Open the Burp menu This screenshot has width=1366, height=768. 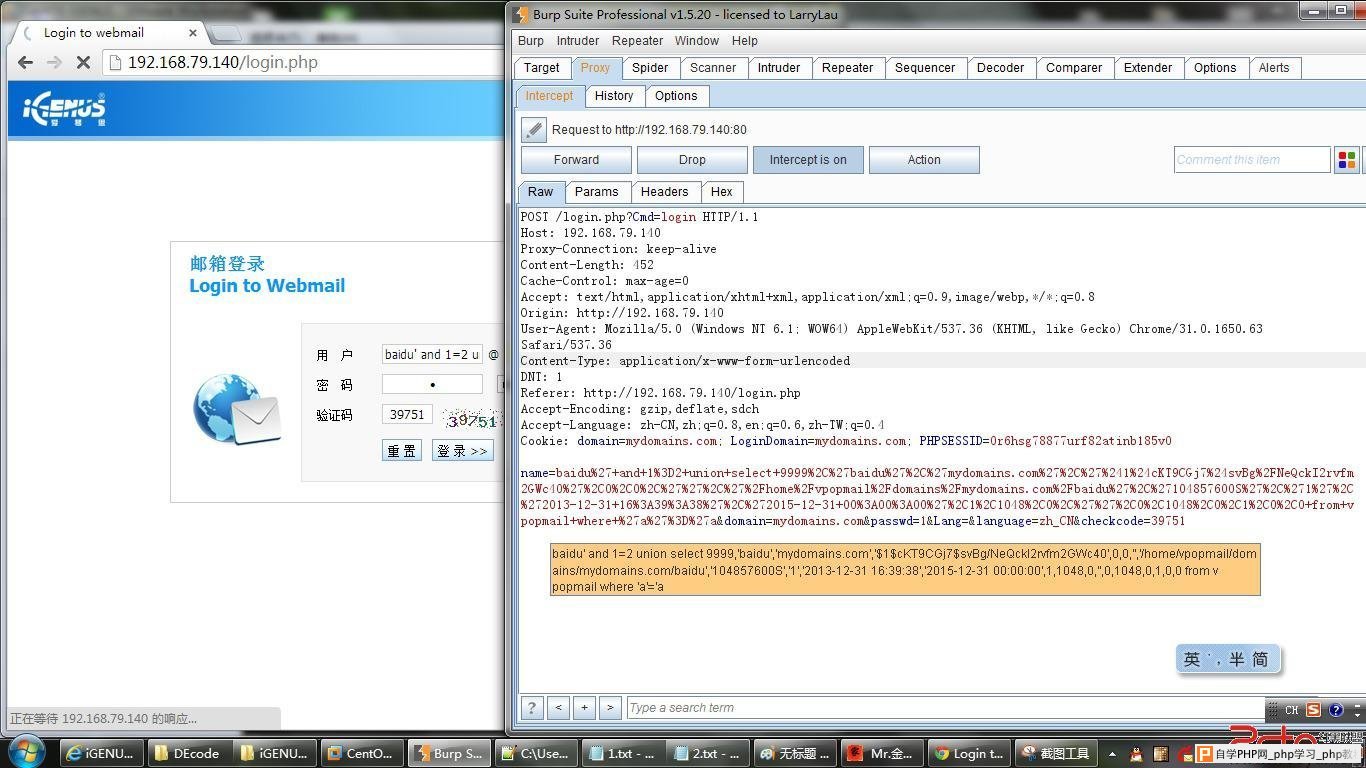(531, 41)
